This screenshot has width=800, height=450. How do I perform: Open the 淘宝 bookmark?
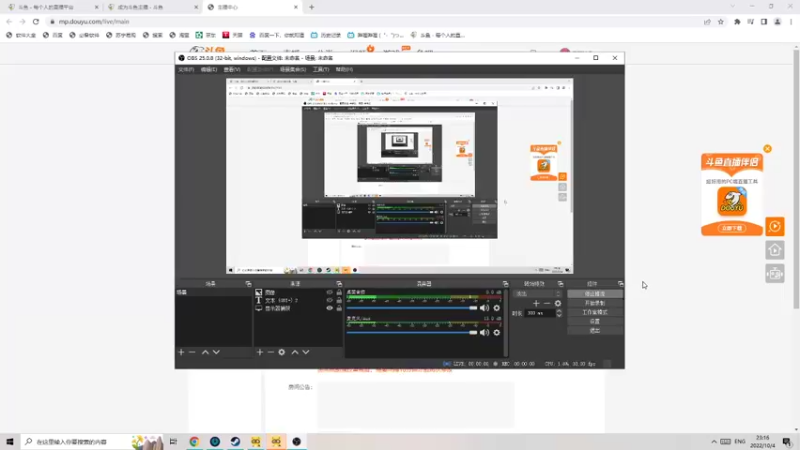(x=180, y=35)
